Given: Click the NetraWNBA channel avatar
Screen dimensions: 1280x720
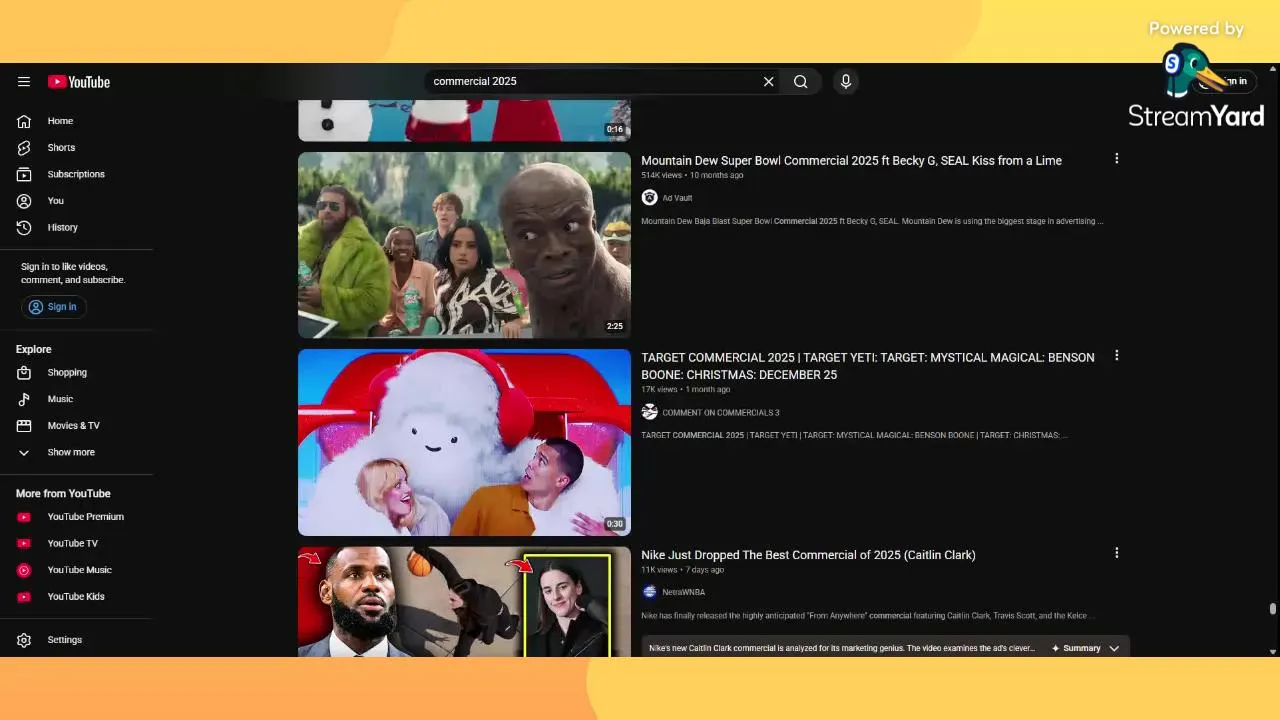Looking at the screenshot, I should click(x=649, y=592).
